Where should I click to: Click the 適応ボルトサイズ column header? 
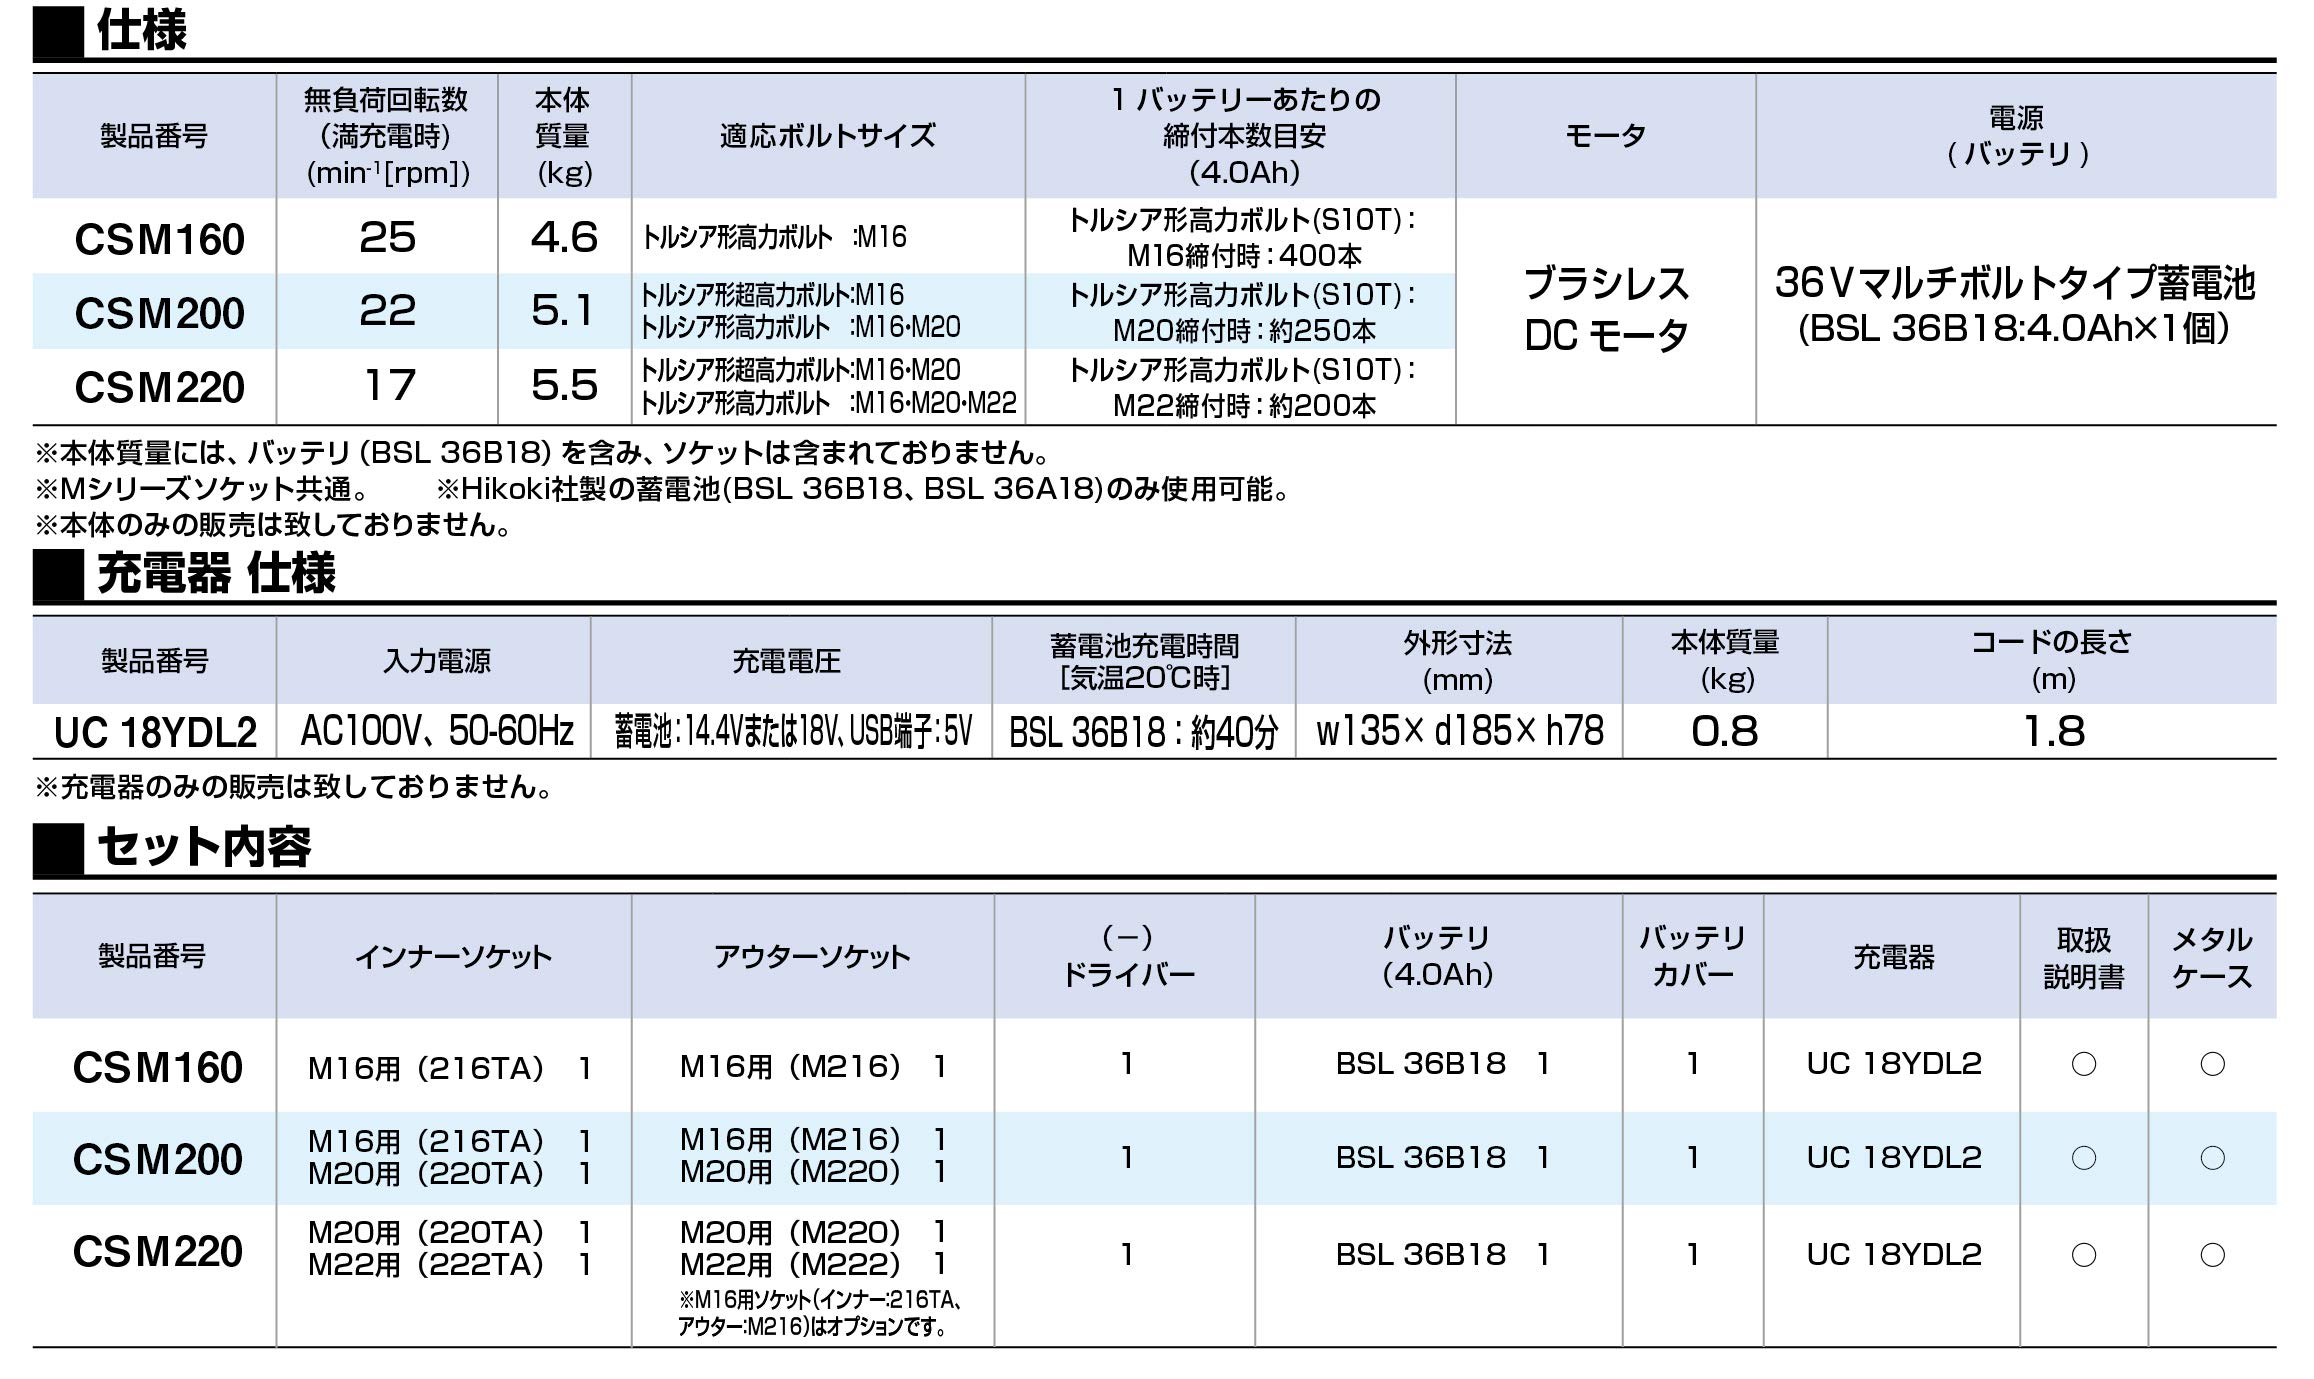pyautogui.click(x=828, y=136)
